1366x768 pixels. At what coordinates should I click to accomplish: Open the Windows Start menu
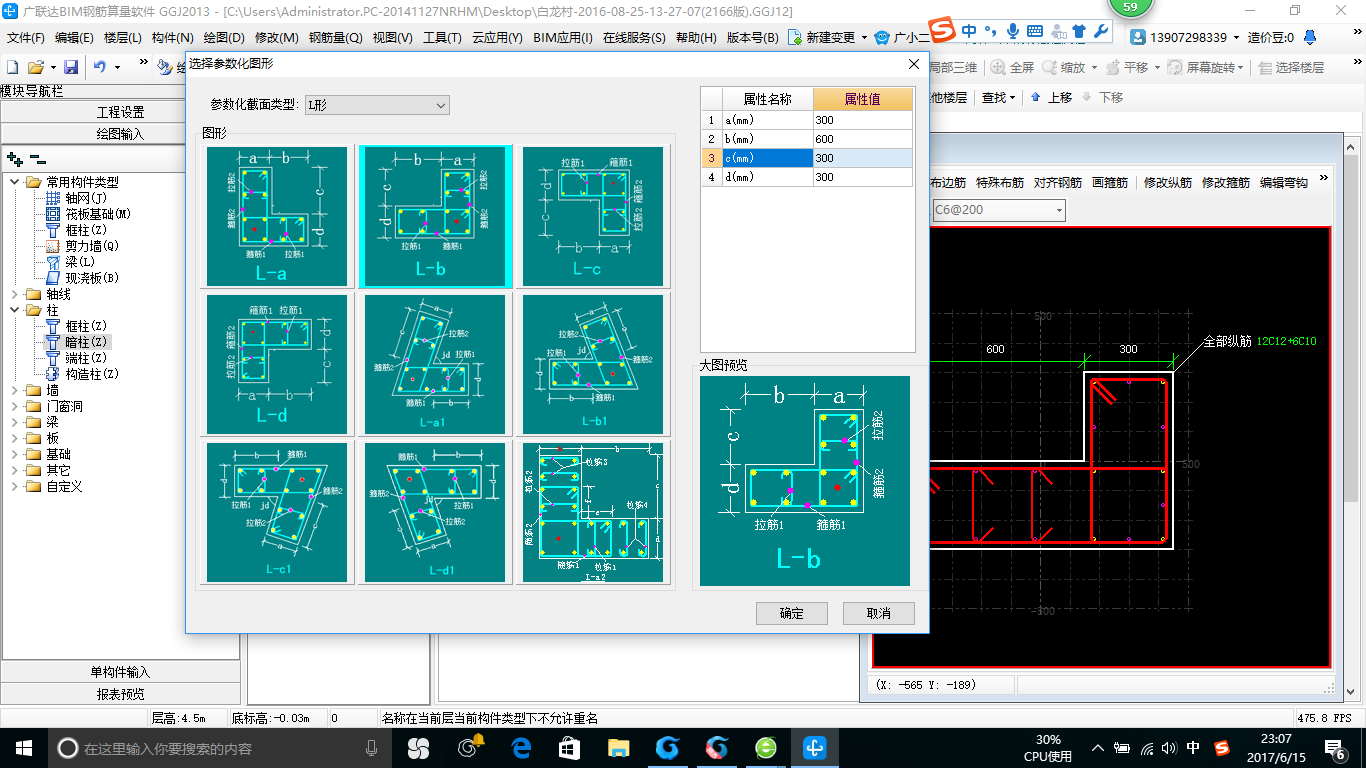pyautogui.click(x=22, y=748)
